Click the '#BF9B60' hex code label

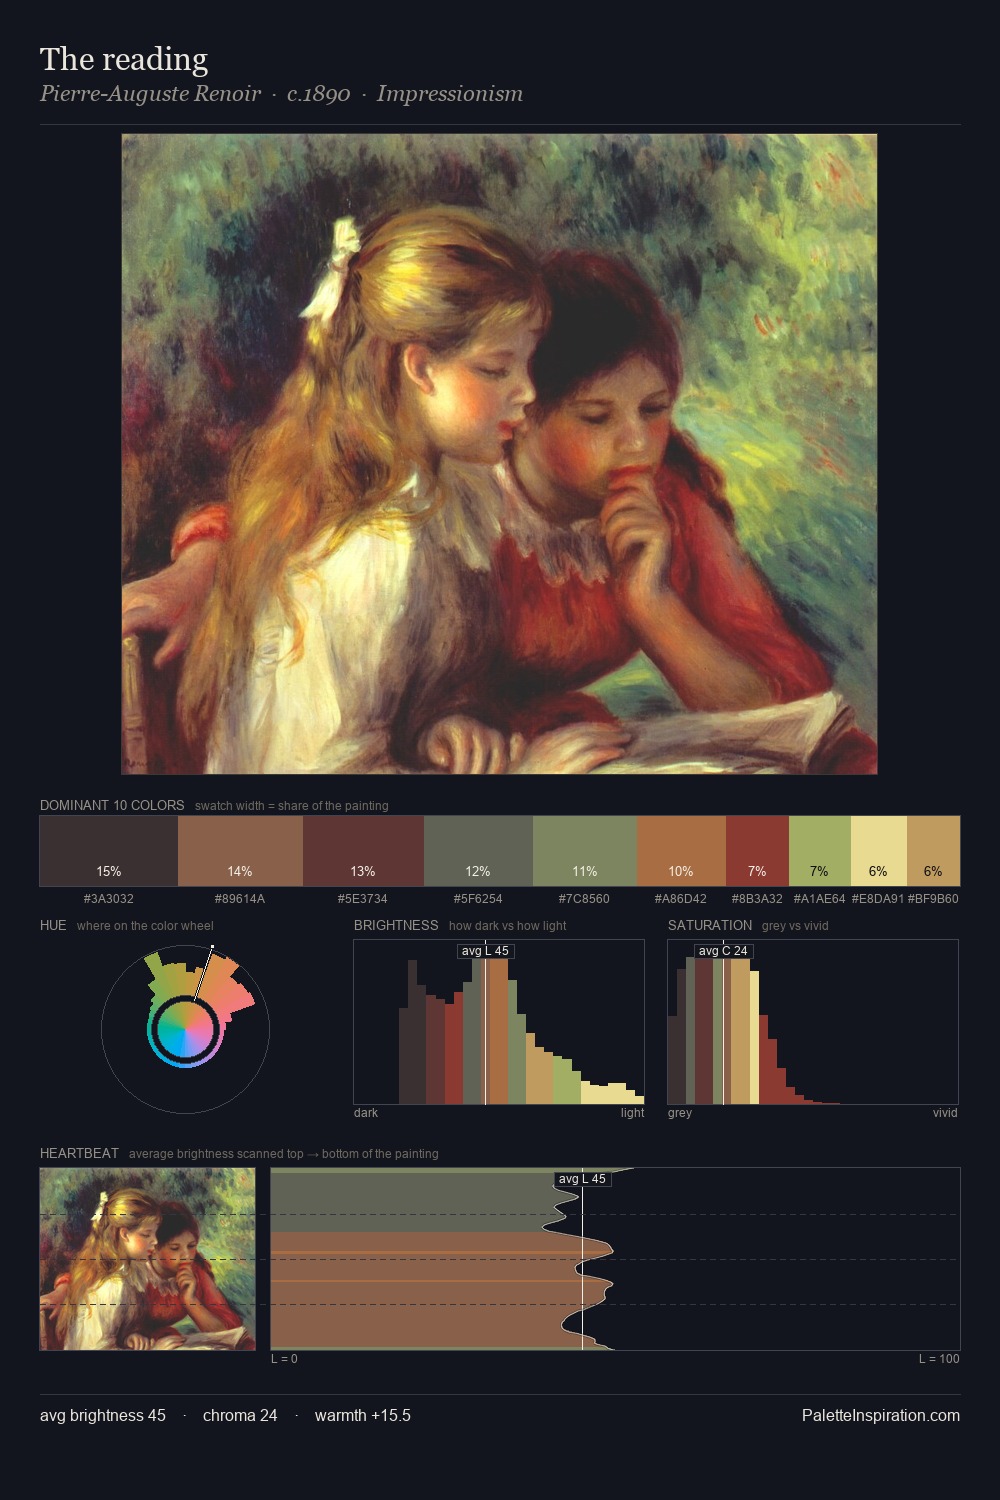tap(933, 898)
